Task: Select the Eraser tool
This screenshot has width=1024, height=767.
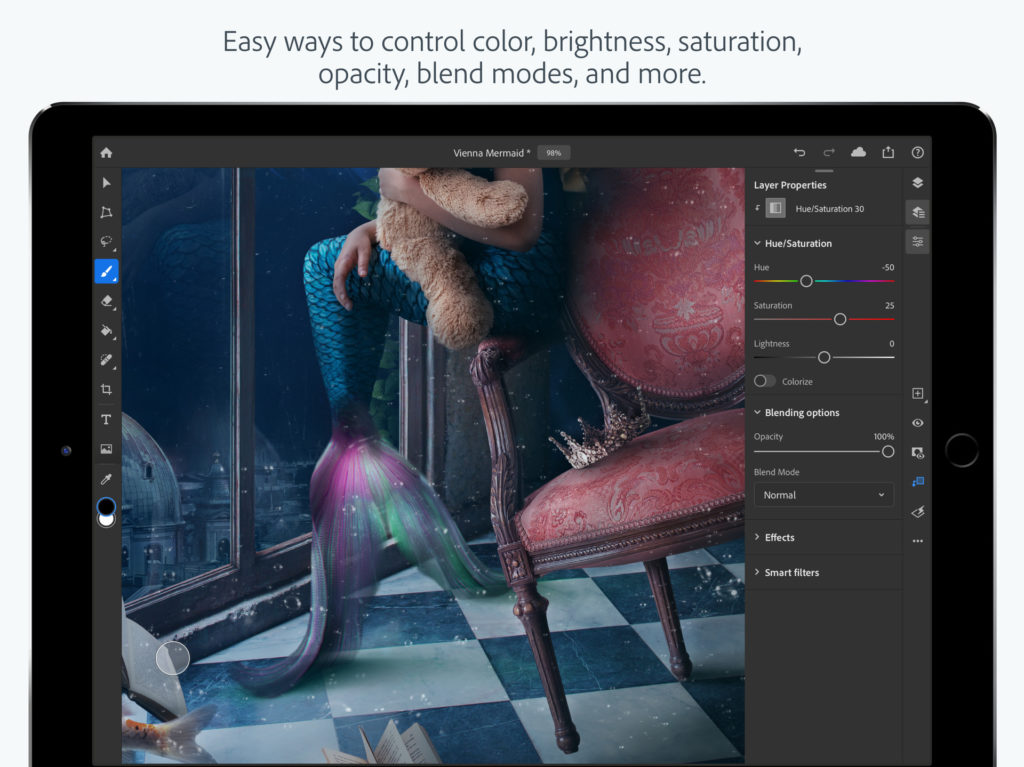Action: tap(106, 301)
